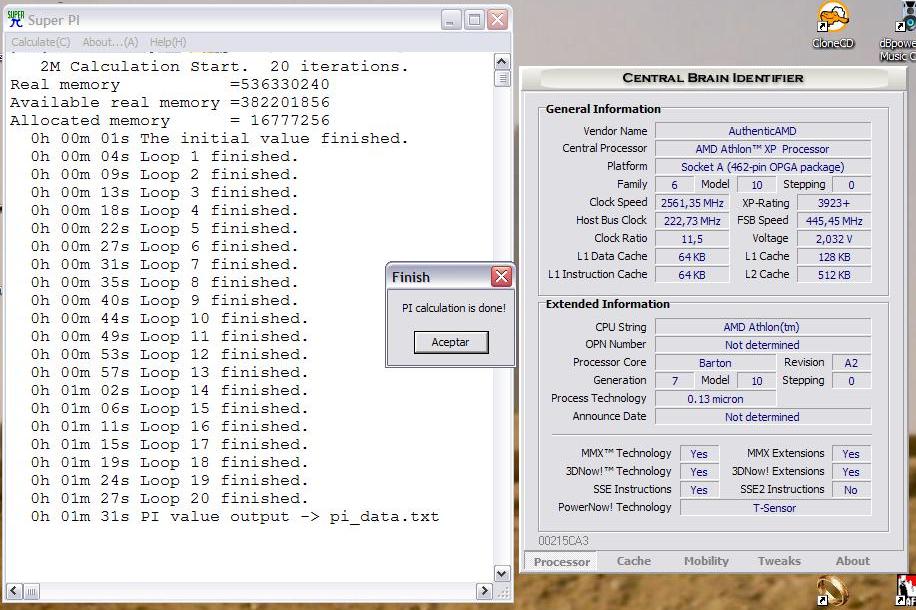
Task: Open the Tweaks tab
Action: [779, 561]
